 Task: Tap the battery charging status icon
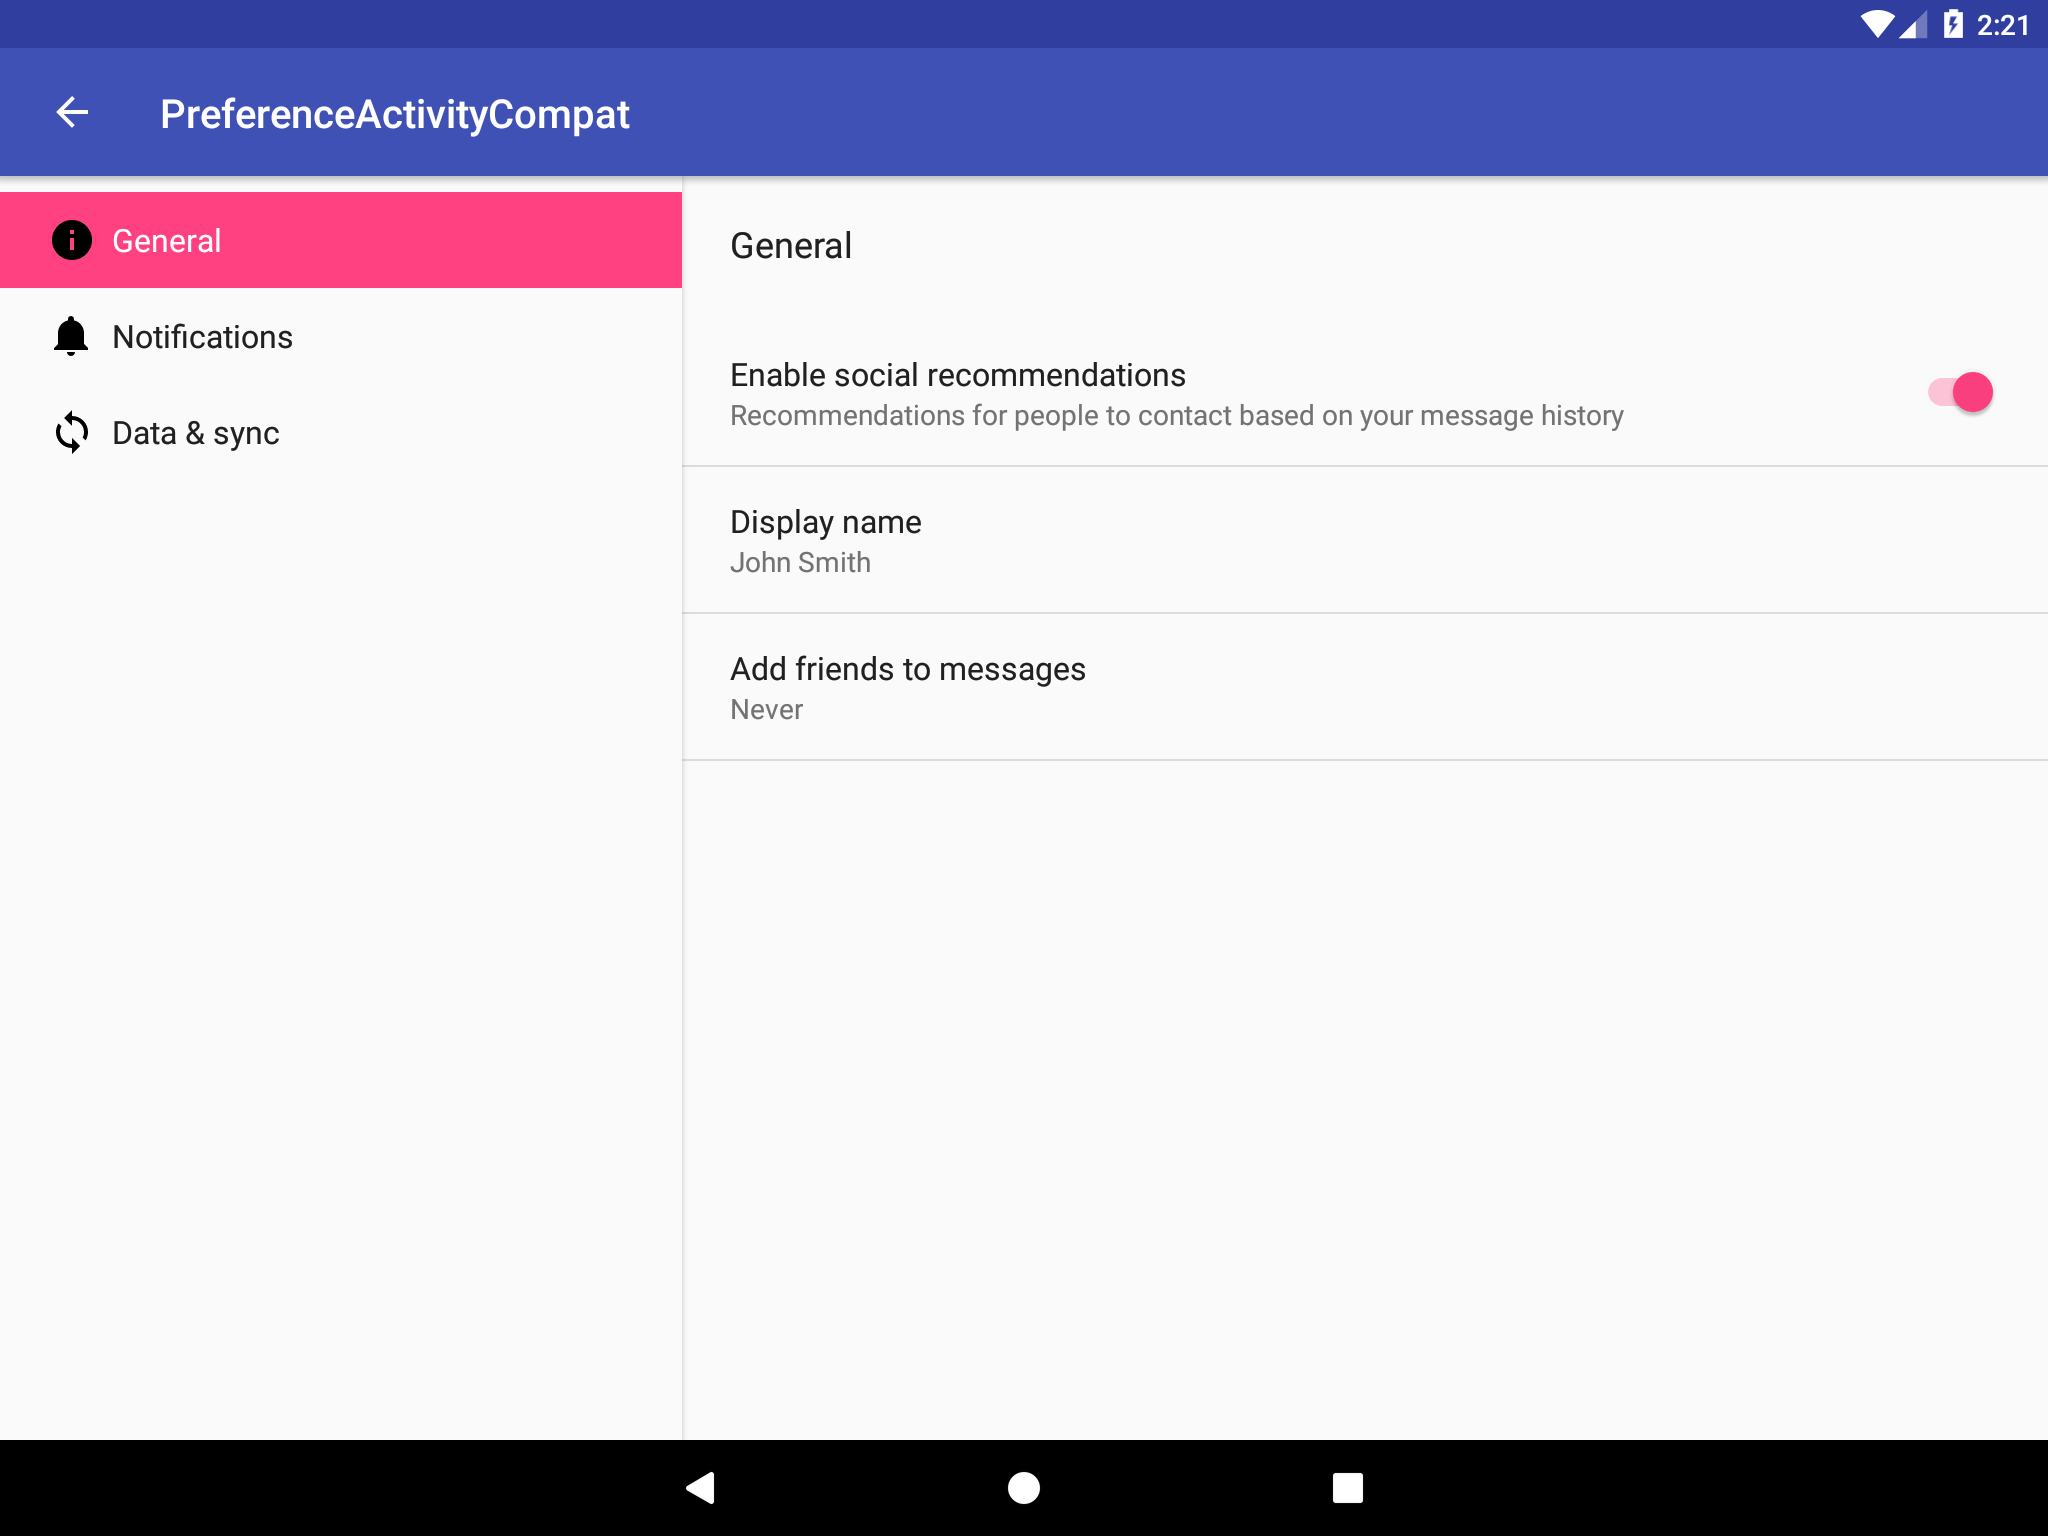click(1952, 24)
